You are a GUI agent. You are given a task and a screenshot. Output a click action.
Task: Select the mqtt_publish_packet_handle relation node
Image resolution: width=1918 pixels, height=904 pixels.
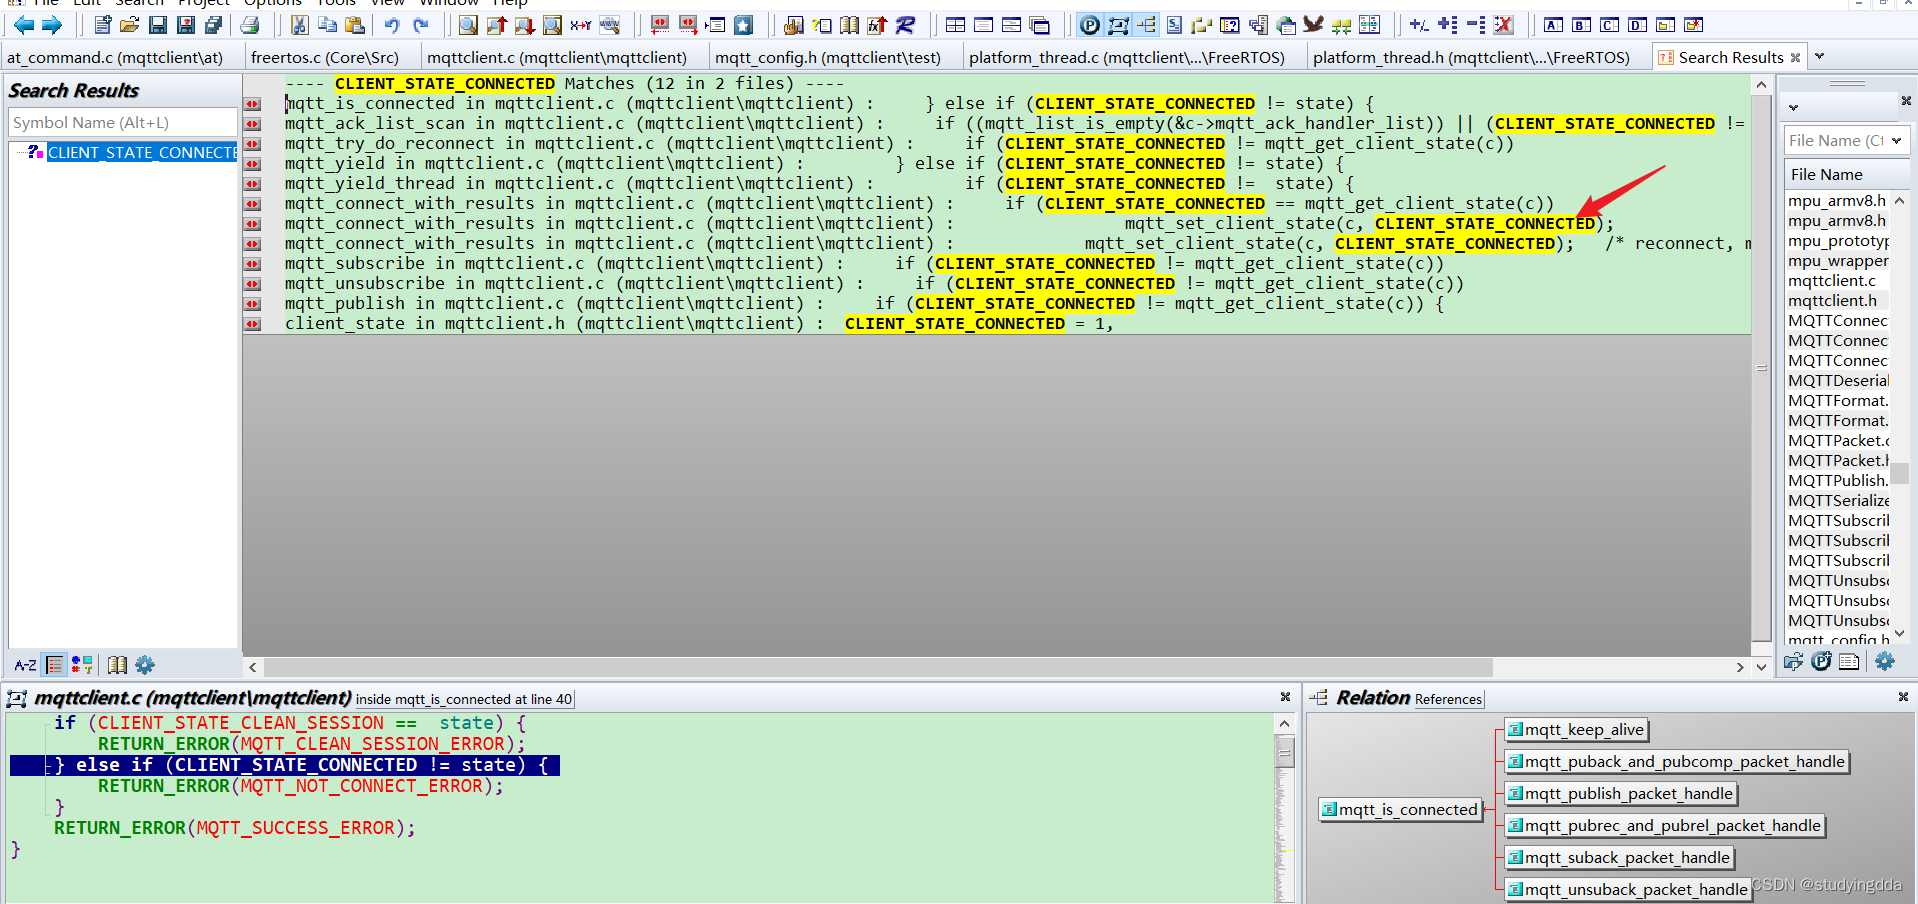coord(1621,794)
